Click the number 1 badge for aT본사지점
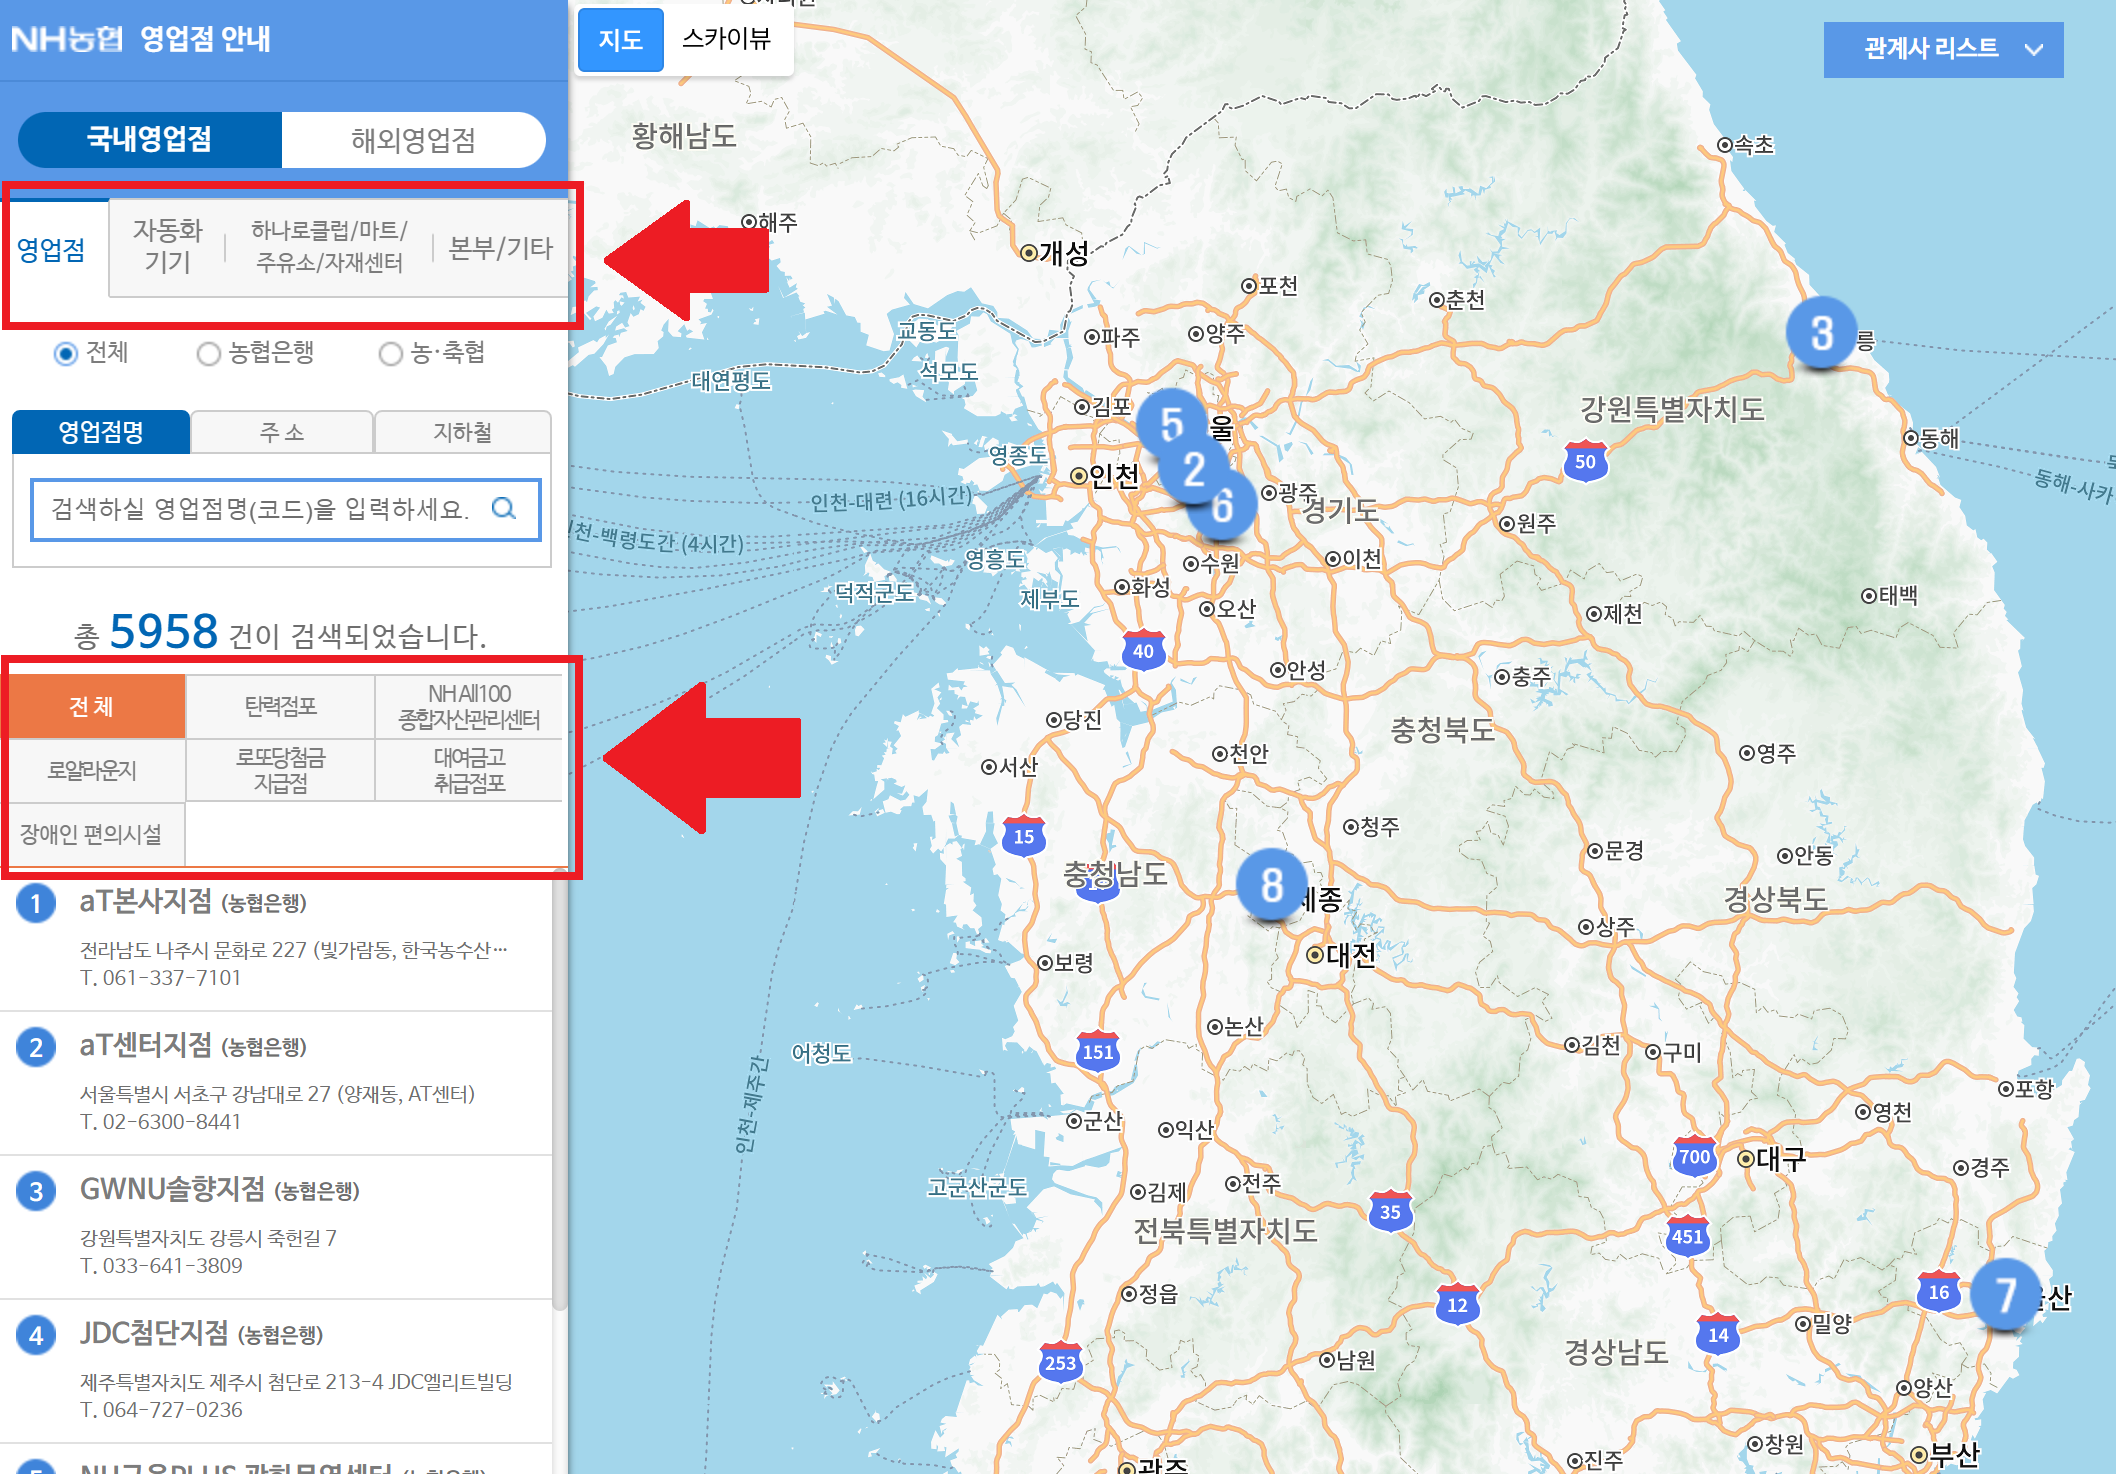Screen dimensions: 2116x1474 tap(36, 903)
